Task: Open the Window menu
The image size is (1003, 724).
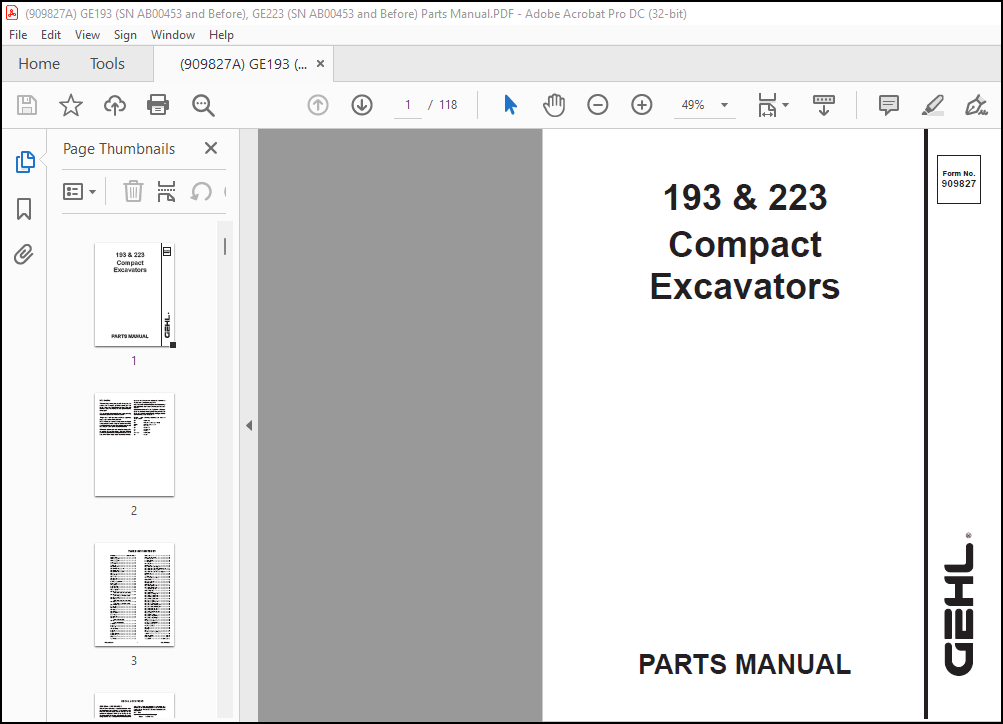Action: [x=173, y=35]
